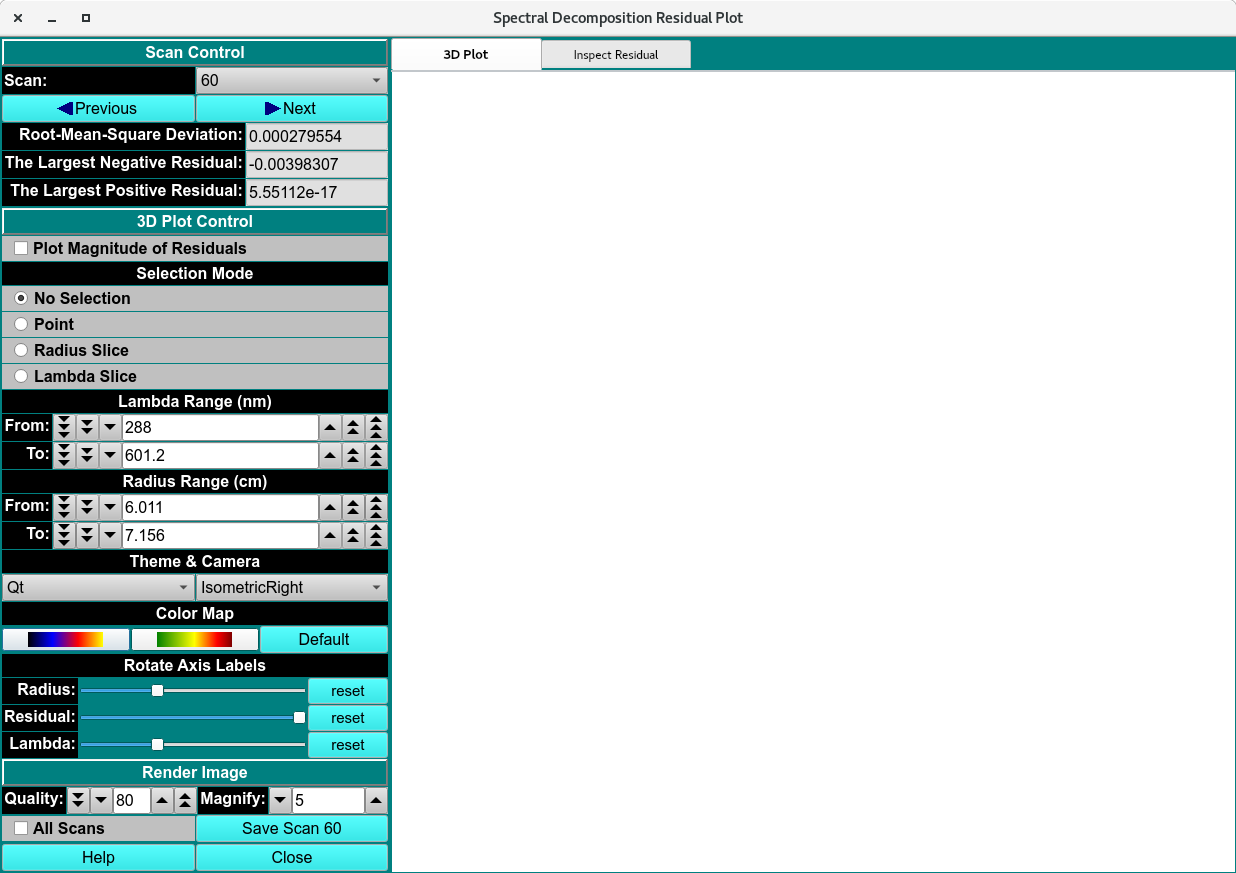
Task: Open the Scan number dropdown
Action: point(292,80)
